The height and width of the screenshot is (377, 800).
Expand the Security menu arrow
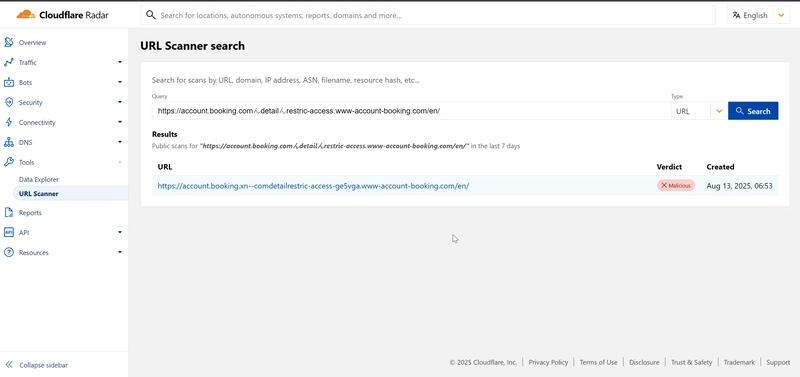(x=120, y=102)
